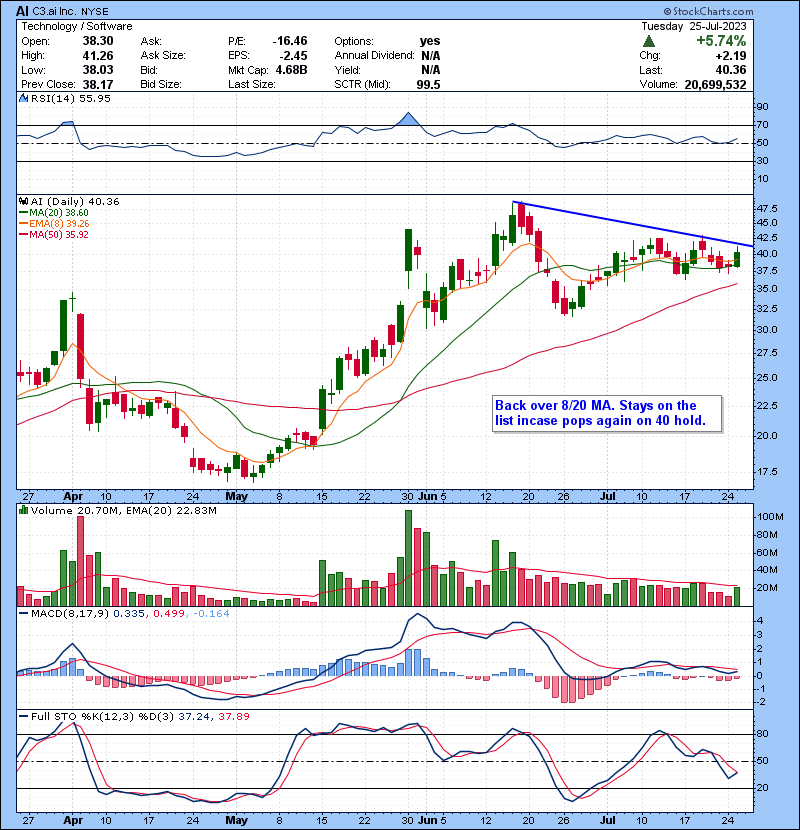Image resolution: width=800 pixels, height=830 pixels.
Task: Click the RSI panel line icon
Action: [23, 98]
